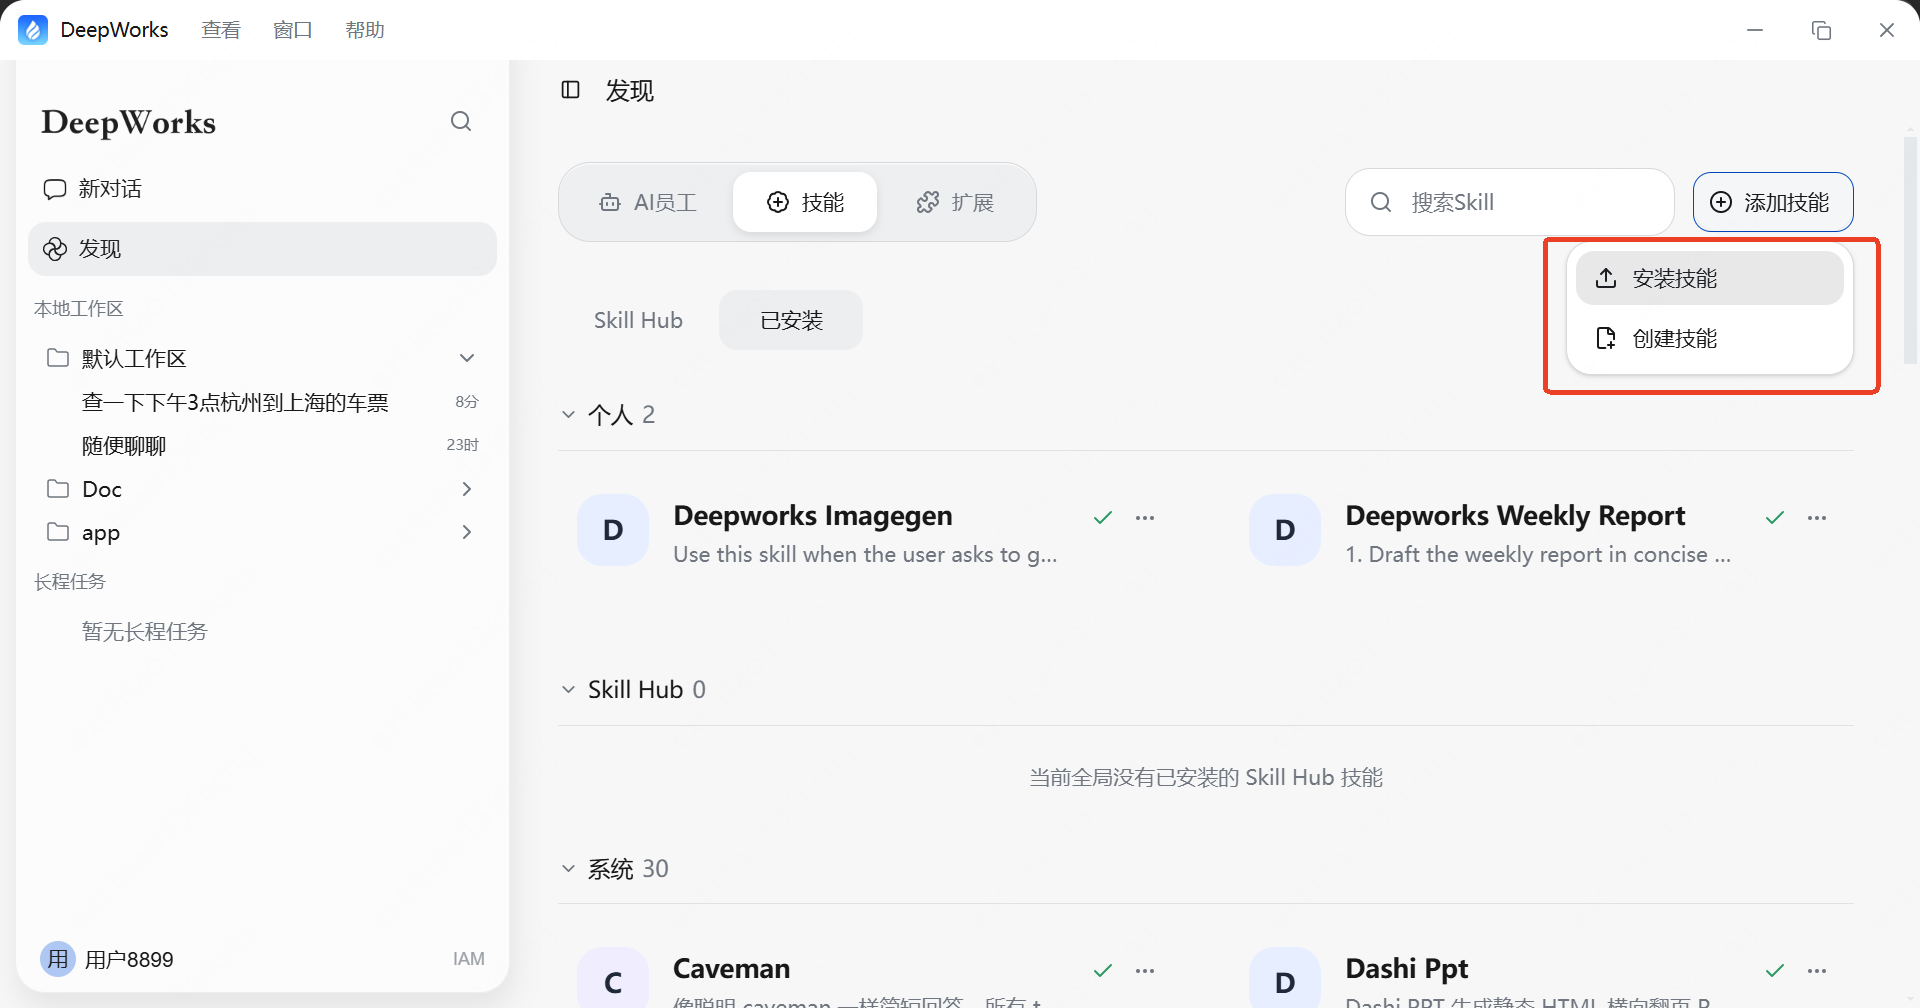1920x1008 pixels.
Task: Expand the app folder chevron
Action: [467, 532]
